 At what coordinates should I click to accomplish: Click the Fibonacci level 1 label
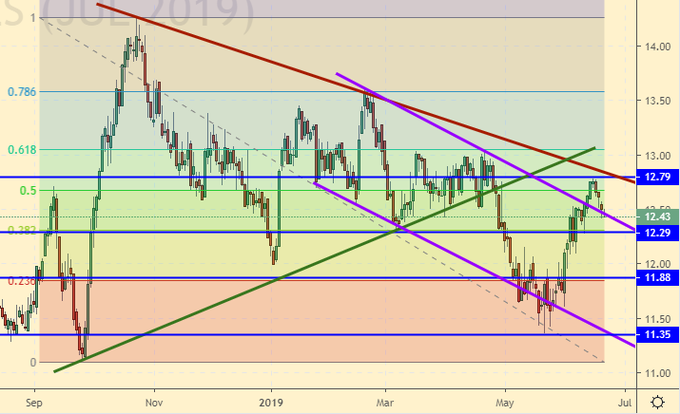pos(34,18)
